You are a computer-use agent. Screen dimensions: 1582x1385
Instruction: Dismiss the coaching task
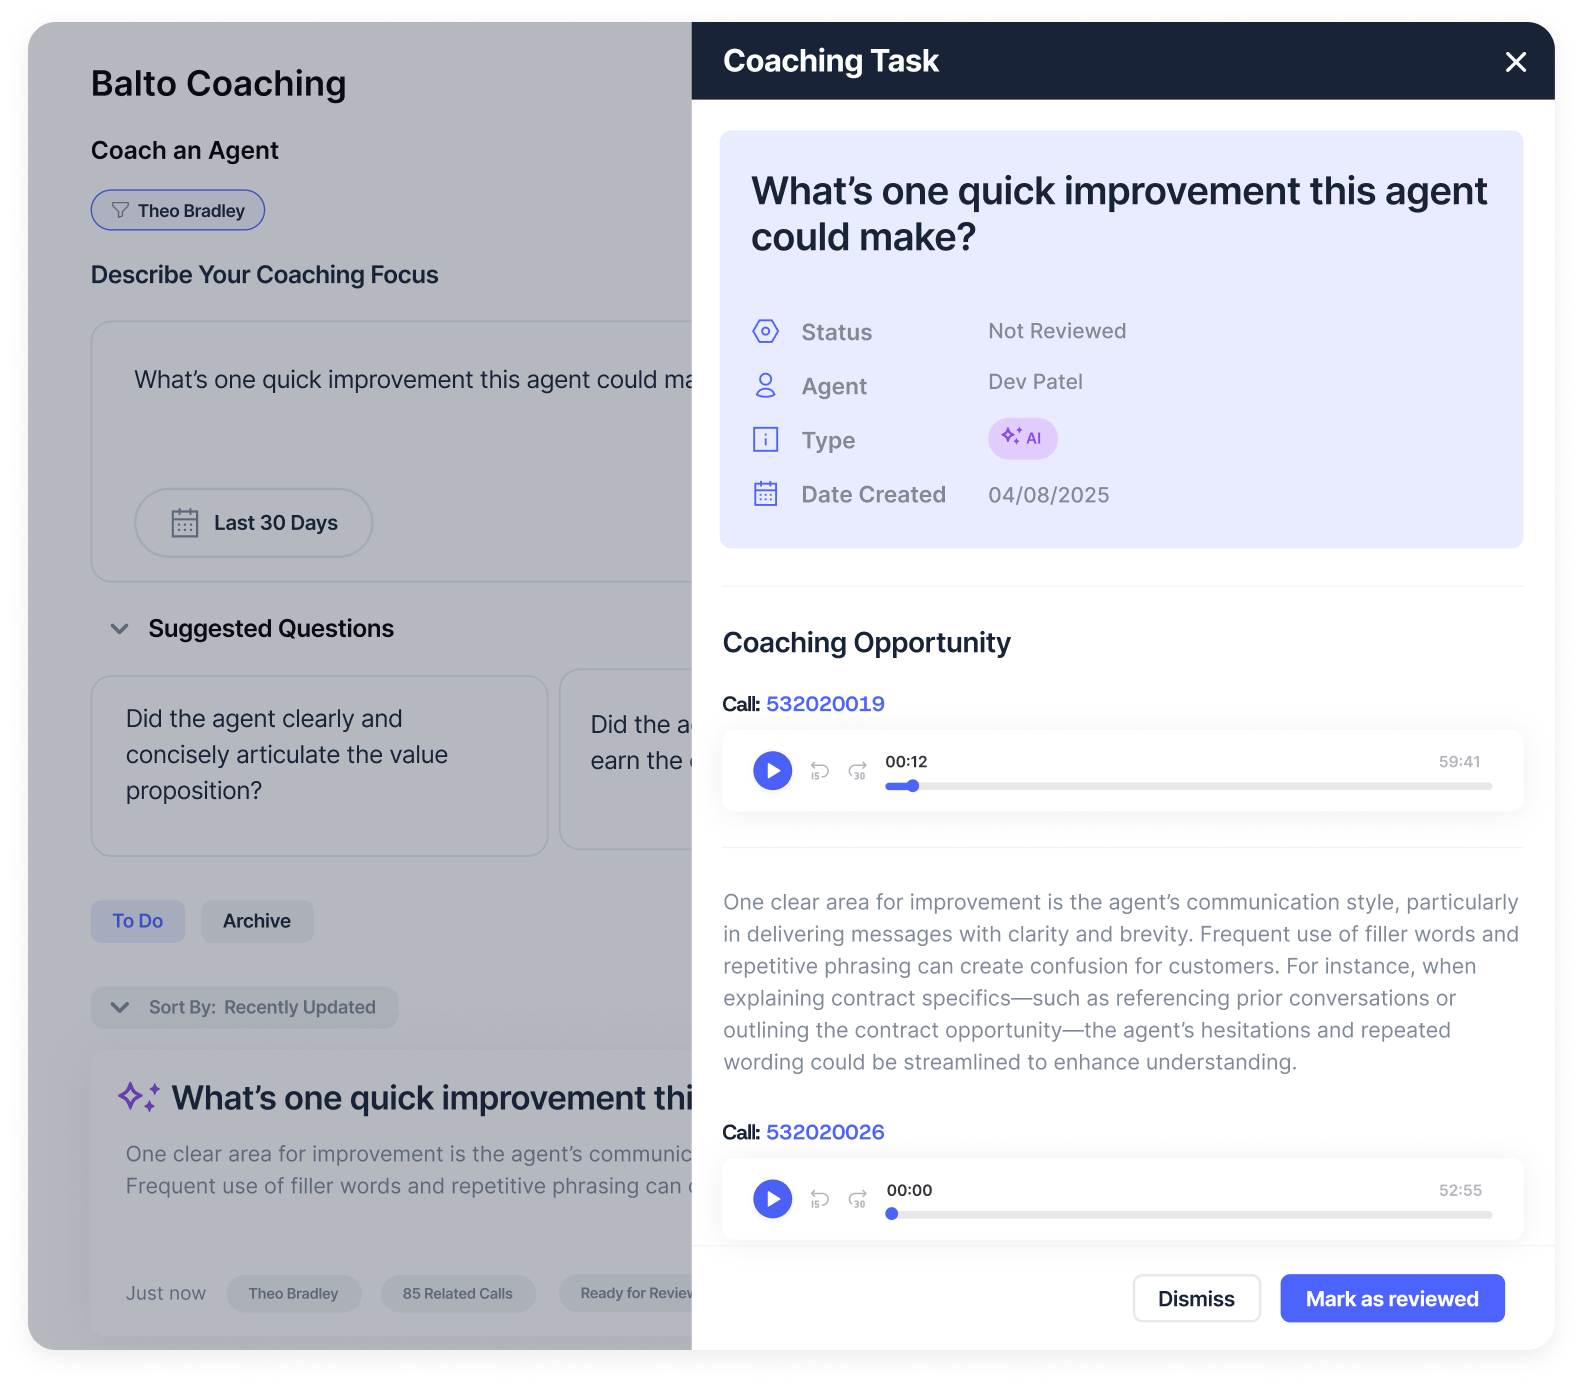1196,1298
